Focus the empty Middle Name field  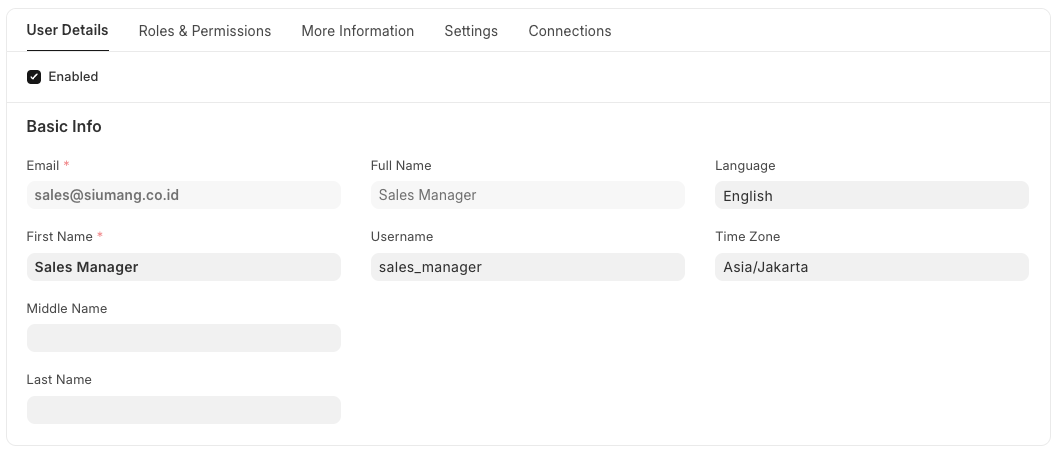pos(184,338)
